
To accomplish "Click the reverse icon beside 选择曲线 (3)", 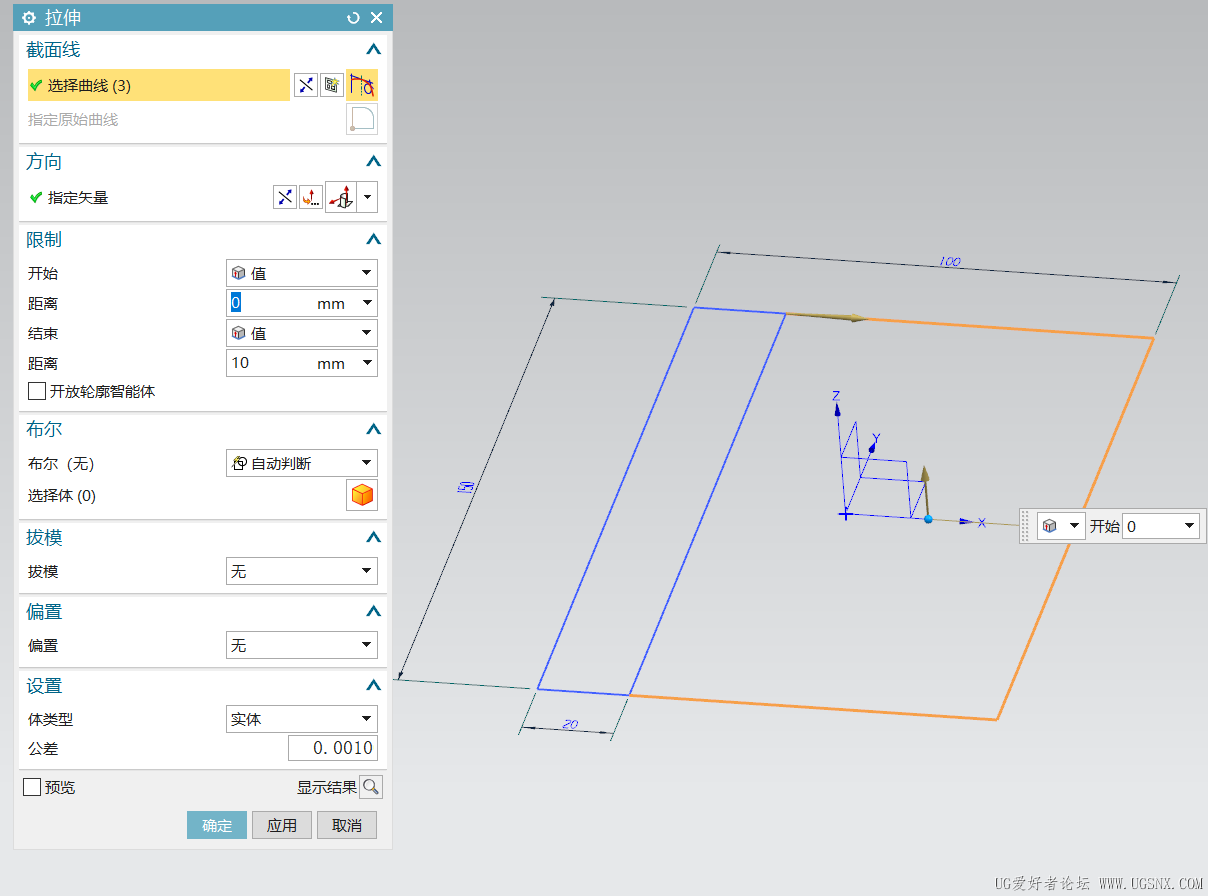I will click(306, 86).
